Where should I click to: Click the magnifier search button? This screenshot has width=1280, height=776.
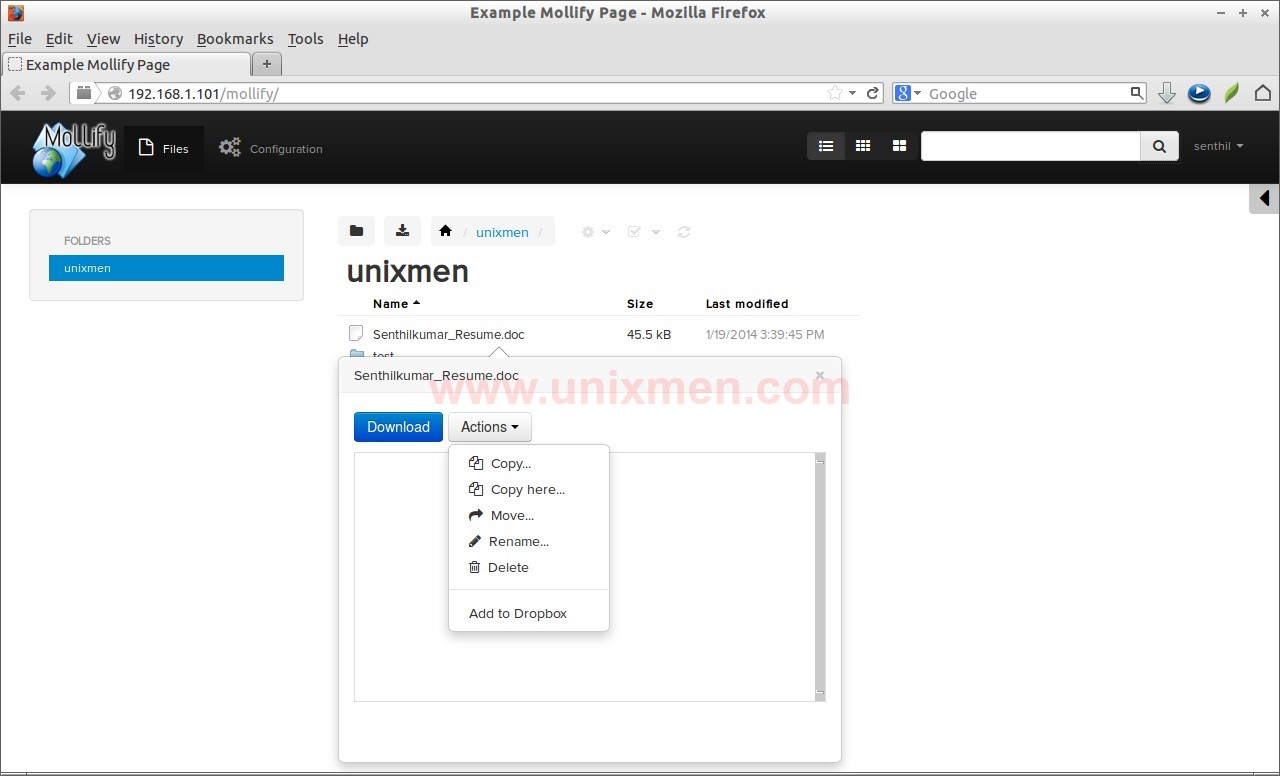click(1159, 146)
